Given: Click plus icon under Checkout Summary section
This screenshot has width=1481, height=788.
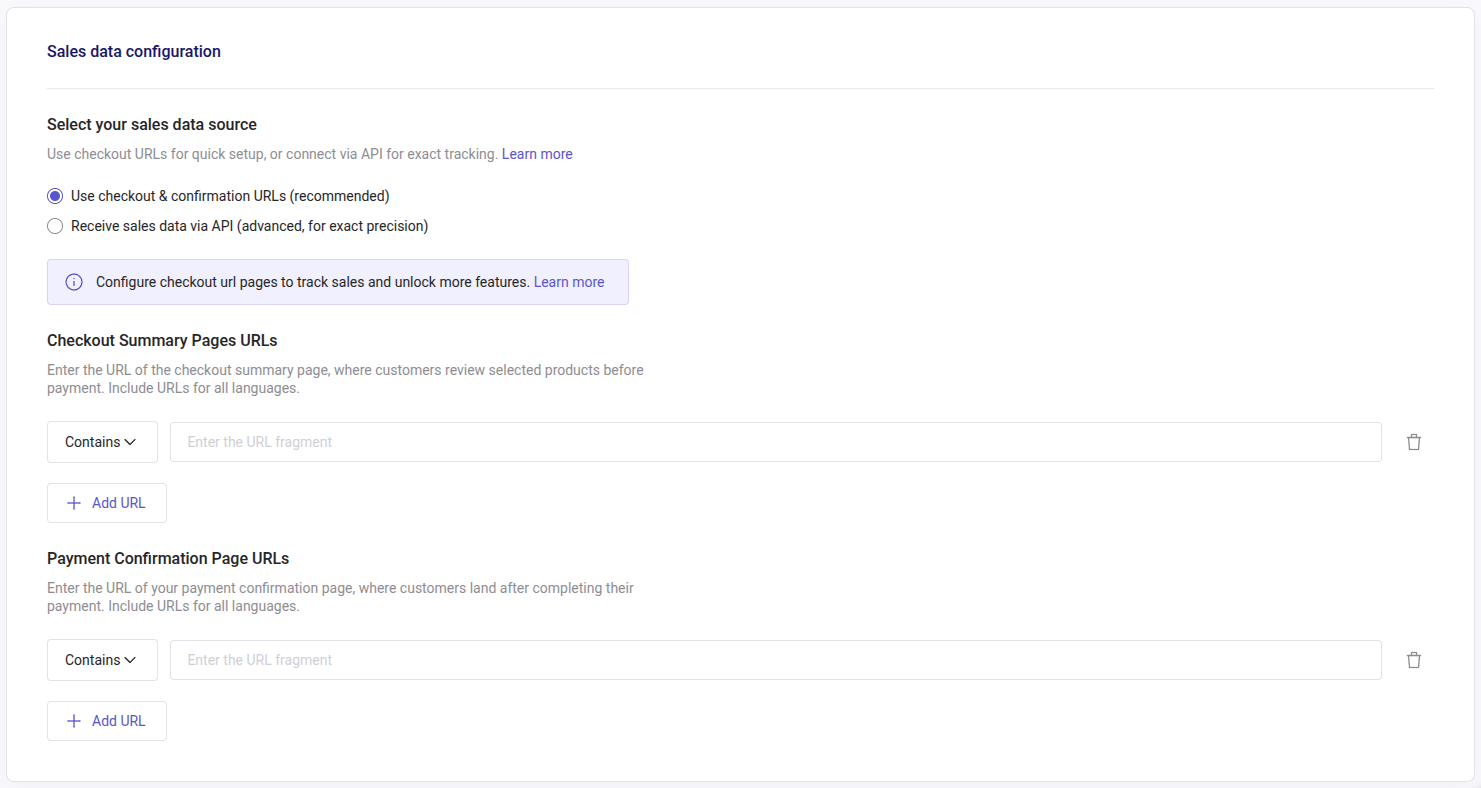Looking at the screenshot, I should pyautogui.click(x=74, y=503).
